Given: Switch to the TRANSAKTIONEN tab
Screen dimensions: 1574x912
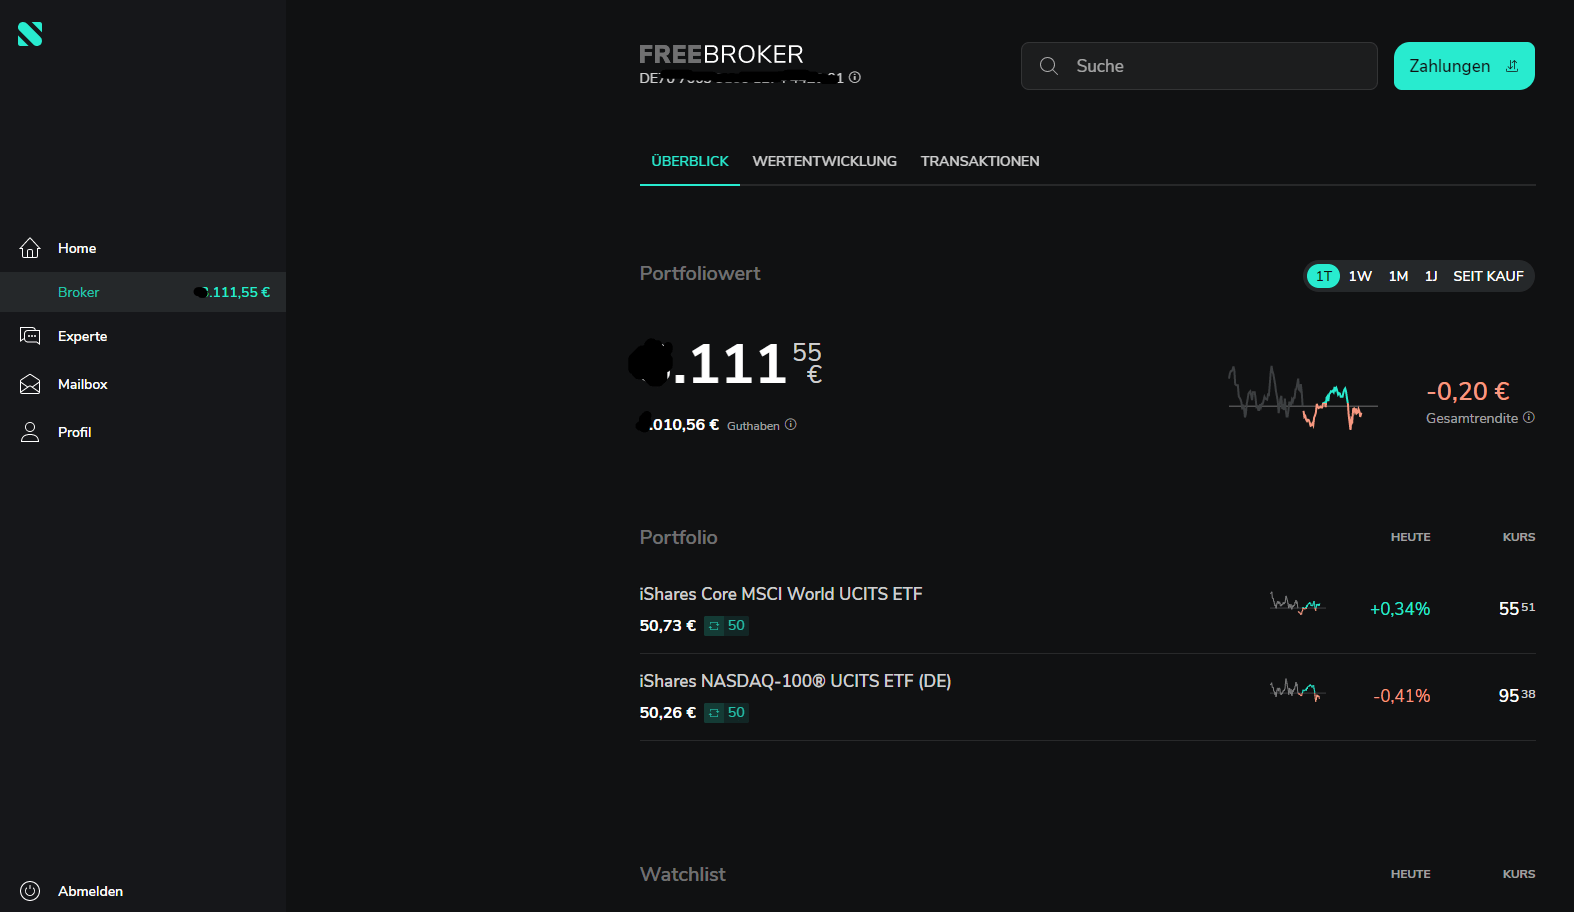Looking at the screenshot, I should (980, 161).
